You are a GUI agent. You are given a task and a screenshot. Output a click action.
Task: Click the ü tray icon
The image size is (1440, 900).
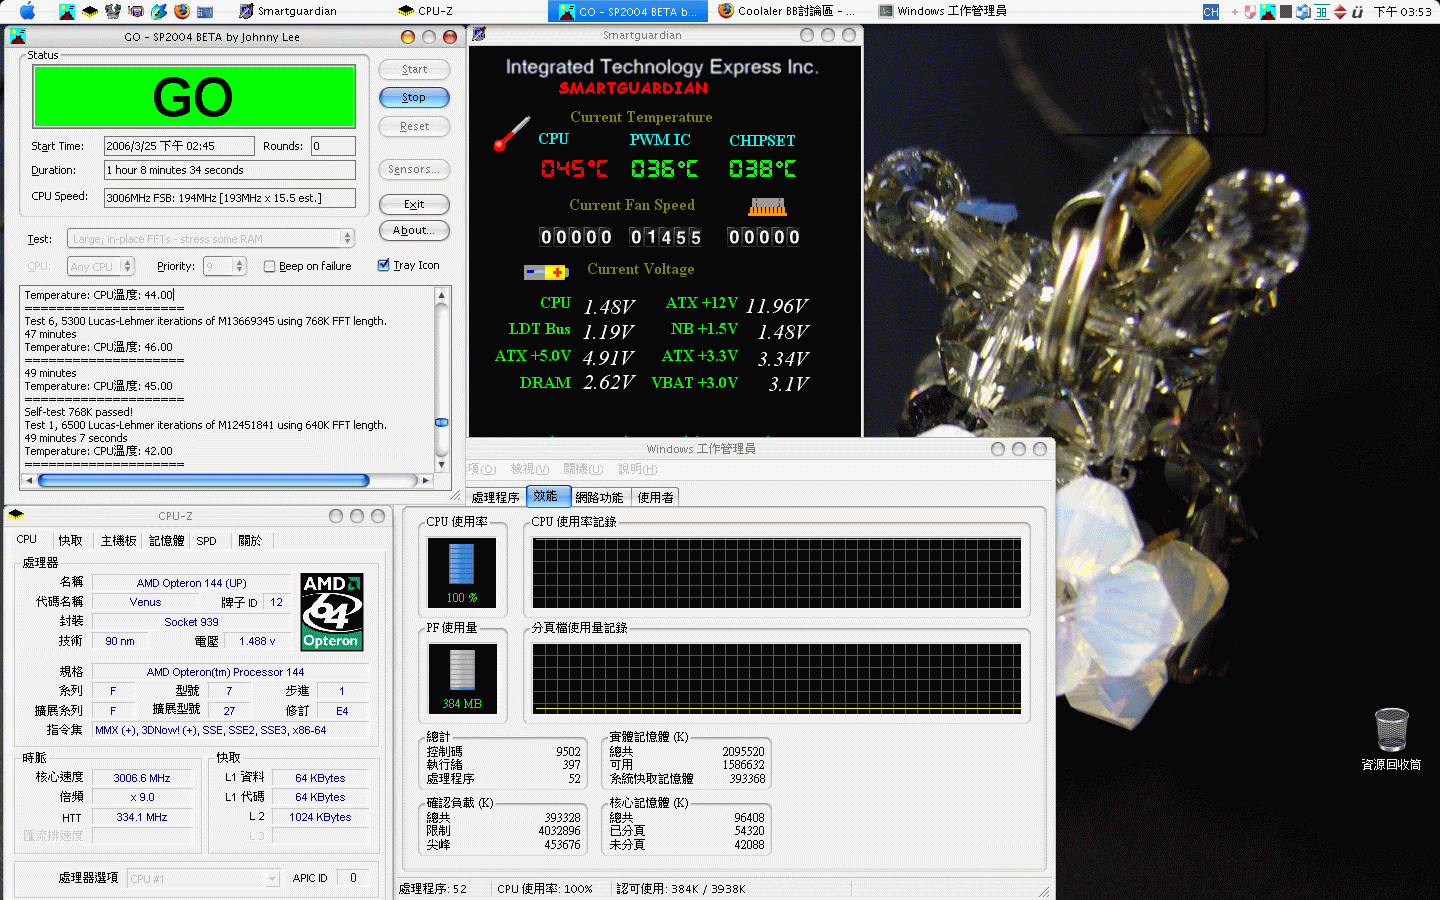click(x=1357, y=12)
